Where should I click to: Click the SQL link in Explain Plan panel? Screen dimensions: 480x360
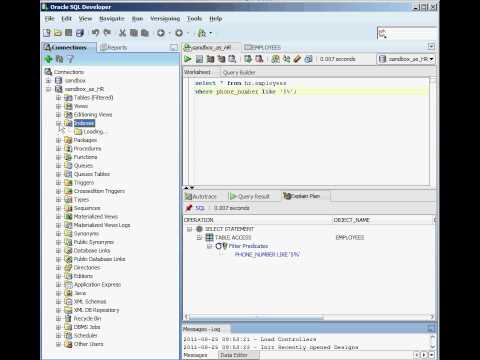[x=200, y=208]
